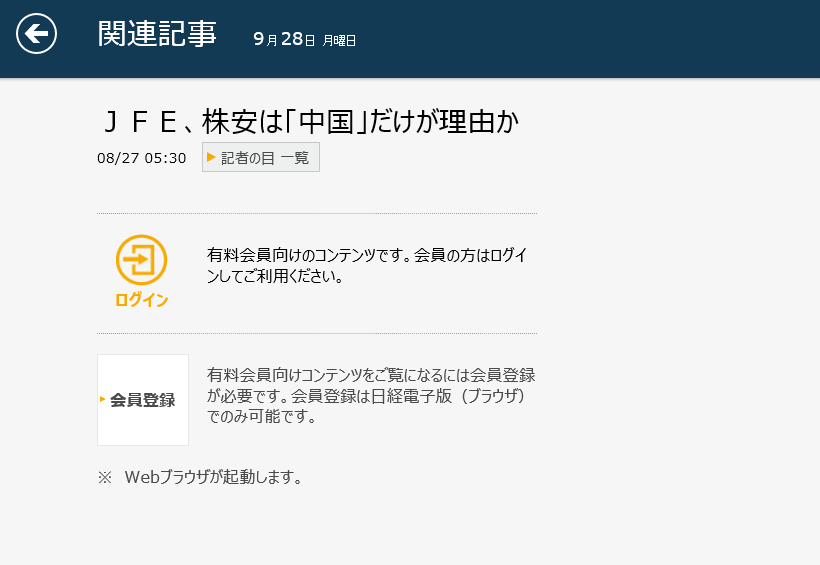This screenshot has width=820, height=565.
Task: Click the 月曜日 weekday label
Action: [x=339, y=41]
